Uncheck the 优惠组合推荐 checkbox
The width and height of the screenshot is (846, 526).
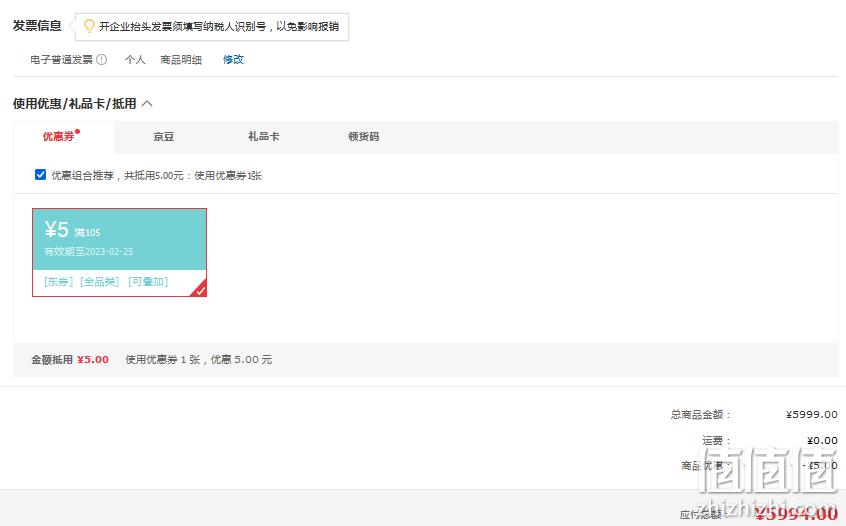40,174
